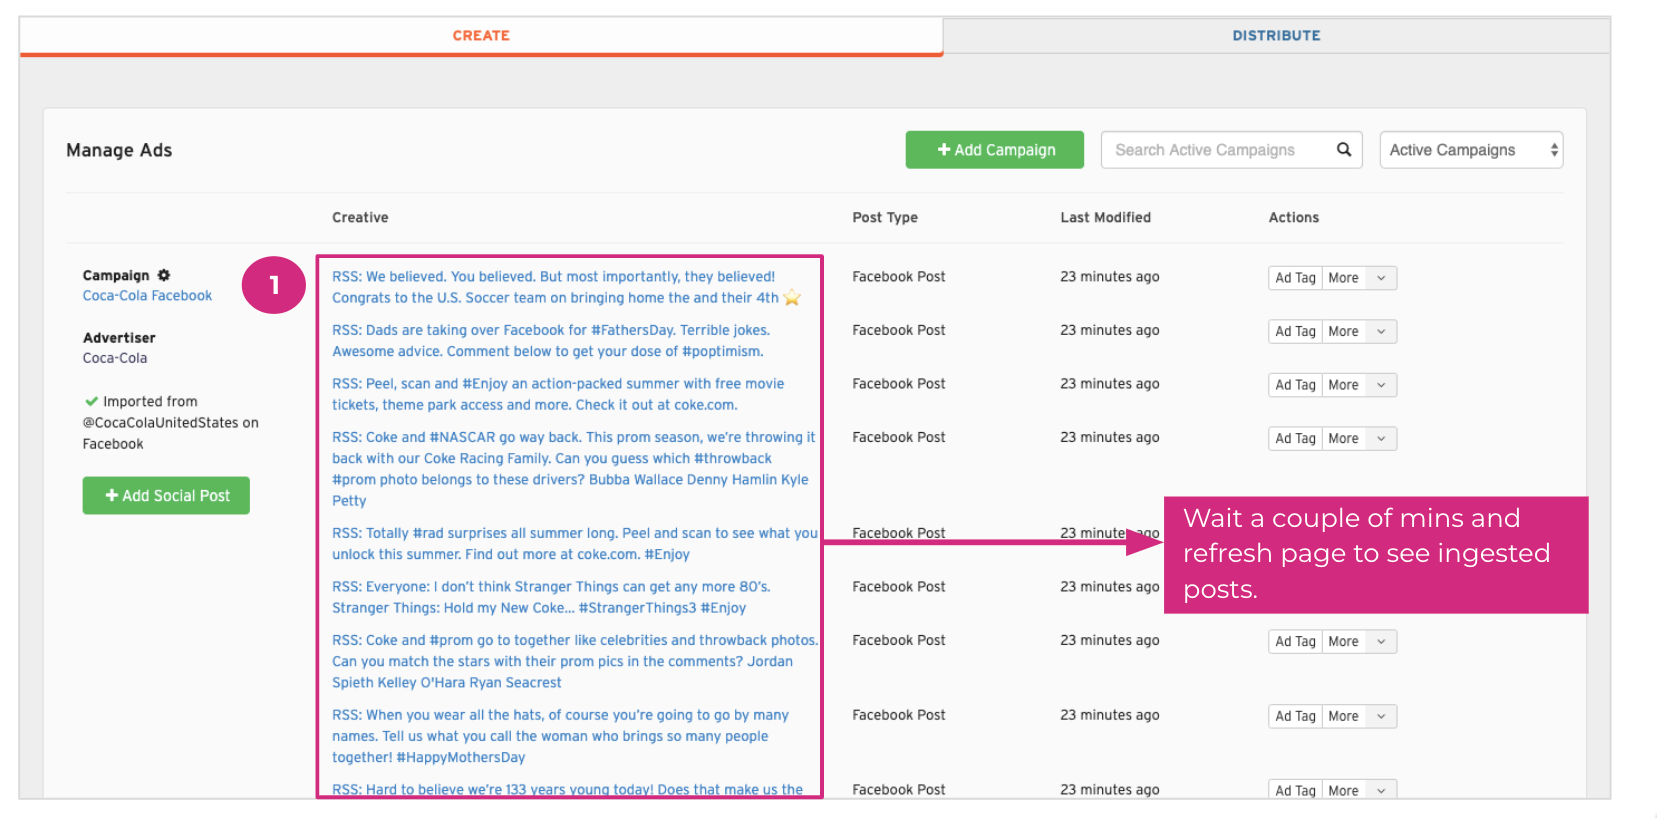Click the search magnifier icon
Viewport: 1658px width, 818px height.
pos(1344,150)
